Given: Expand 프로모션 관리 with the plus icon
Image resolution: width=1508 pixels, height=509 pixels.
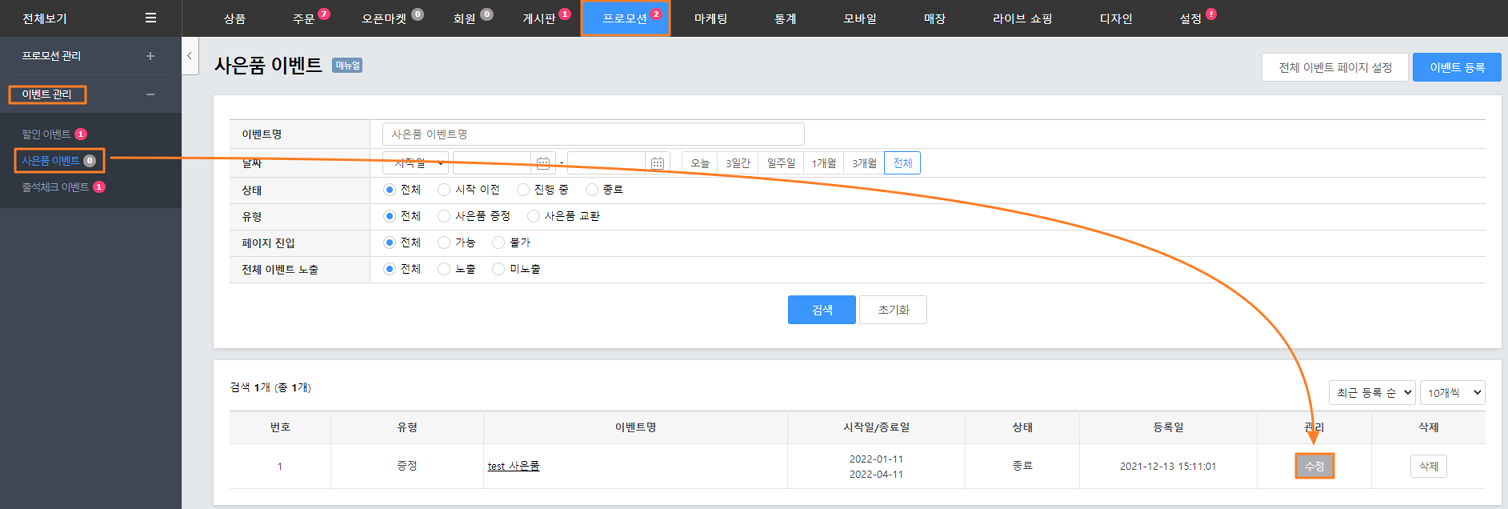Looking at the screenshot, I should (151, 56).
